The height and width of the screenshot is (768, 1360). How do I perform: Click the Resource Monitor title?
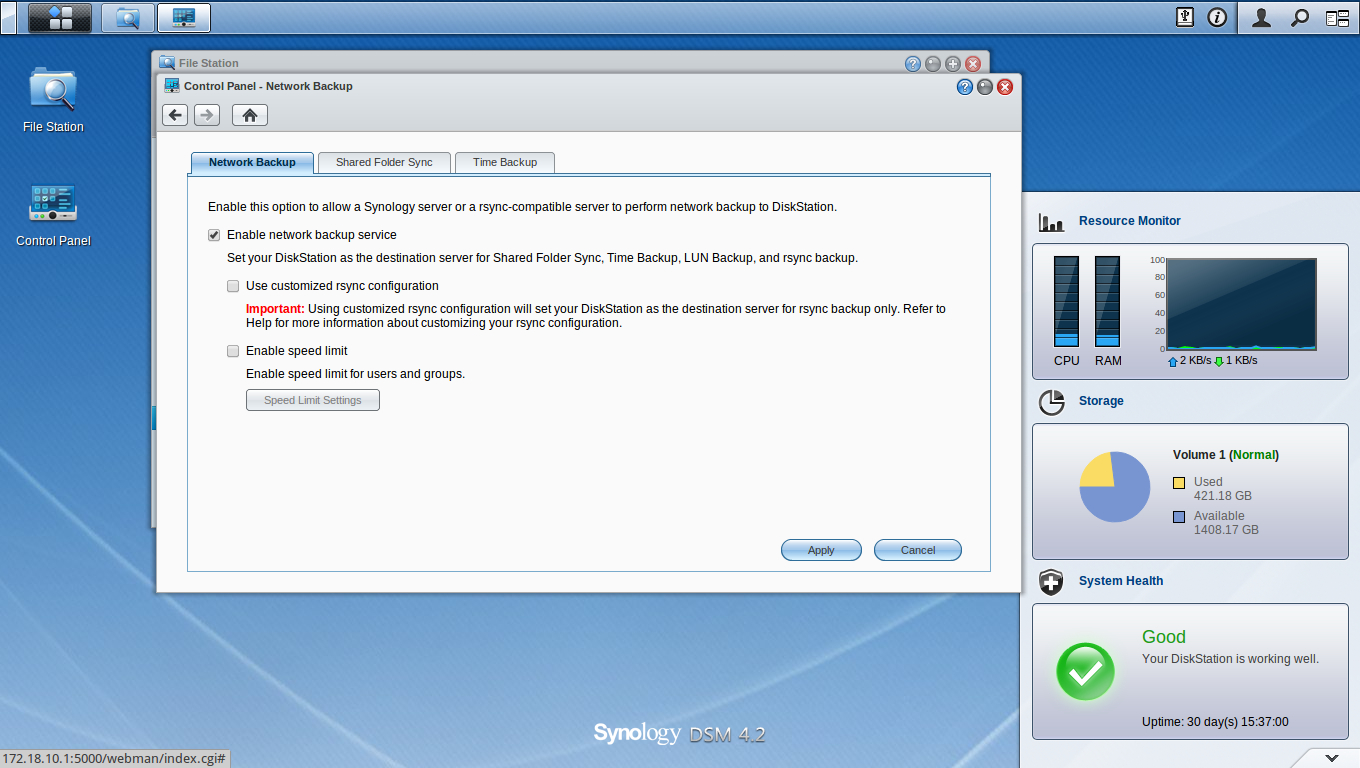(x=1130, y=221)
